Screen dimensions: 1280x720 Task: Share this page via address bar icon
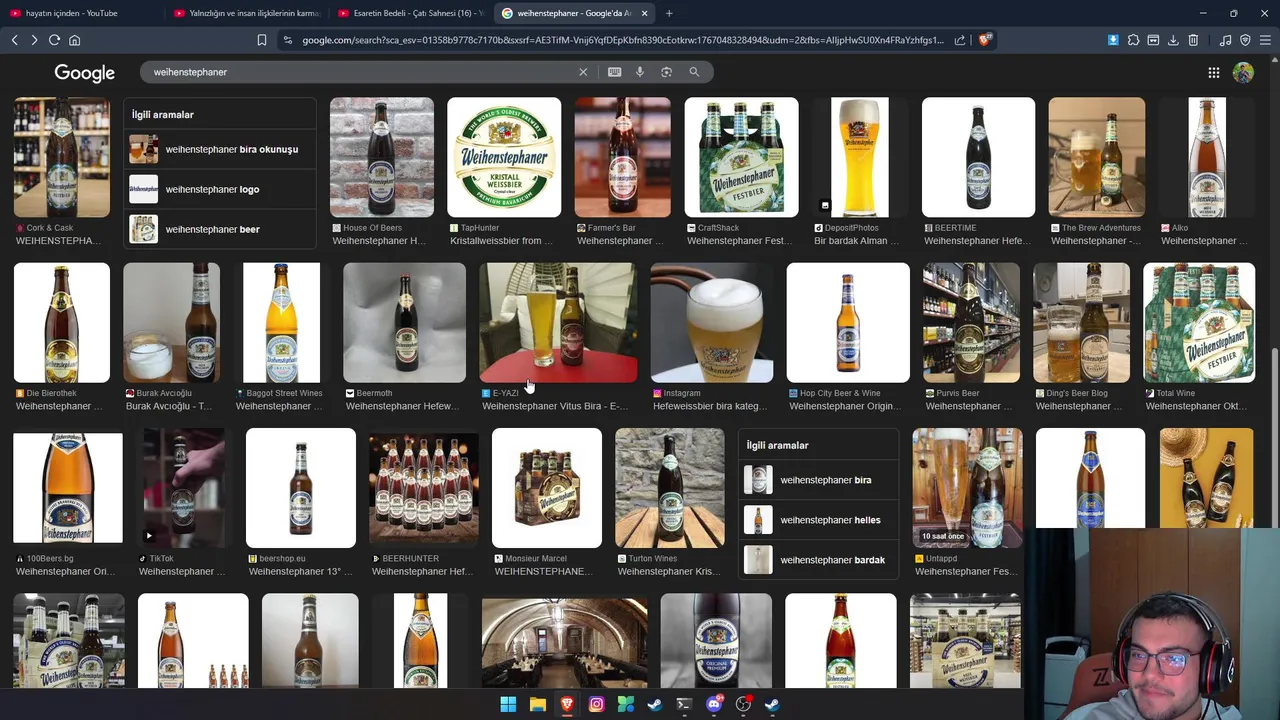point(960,40)
